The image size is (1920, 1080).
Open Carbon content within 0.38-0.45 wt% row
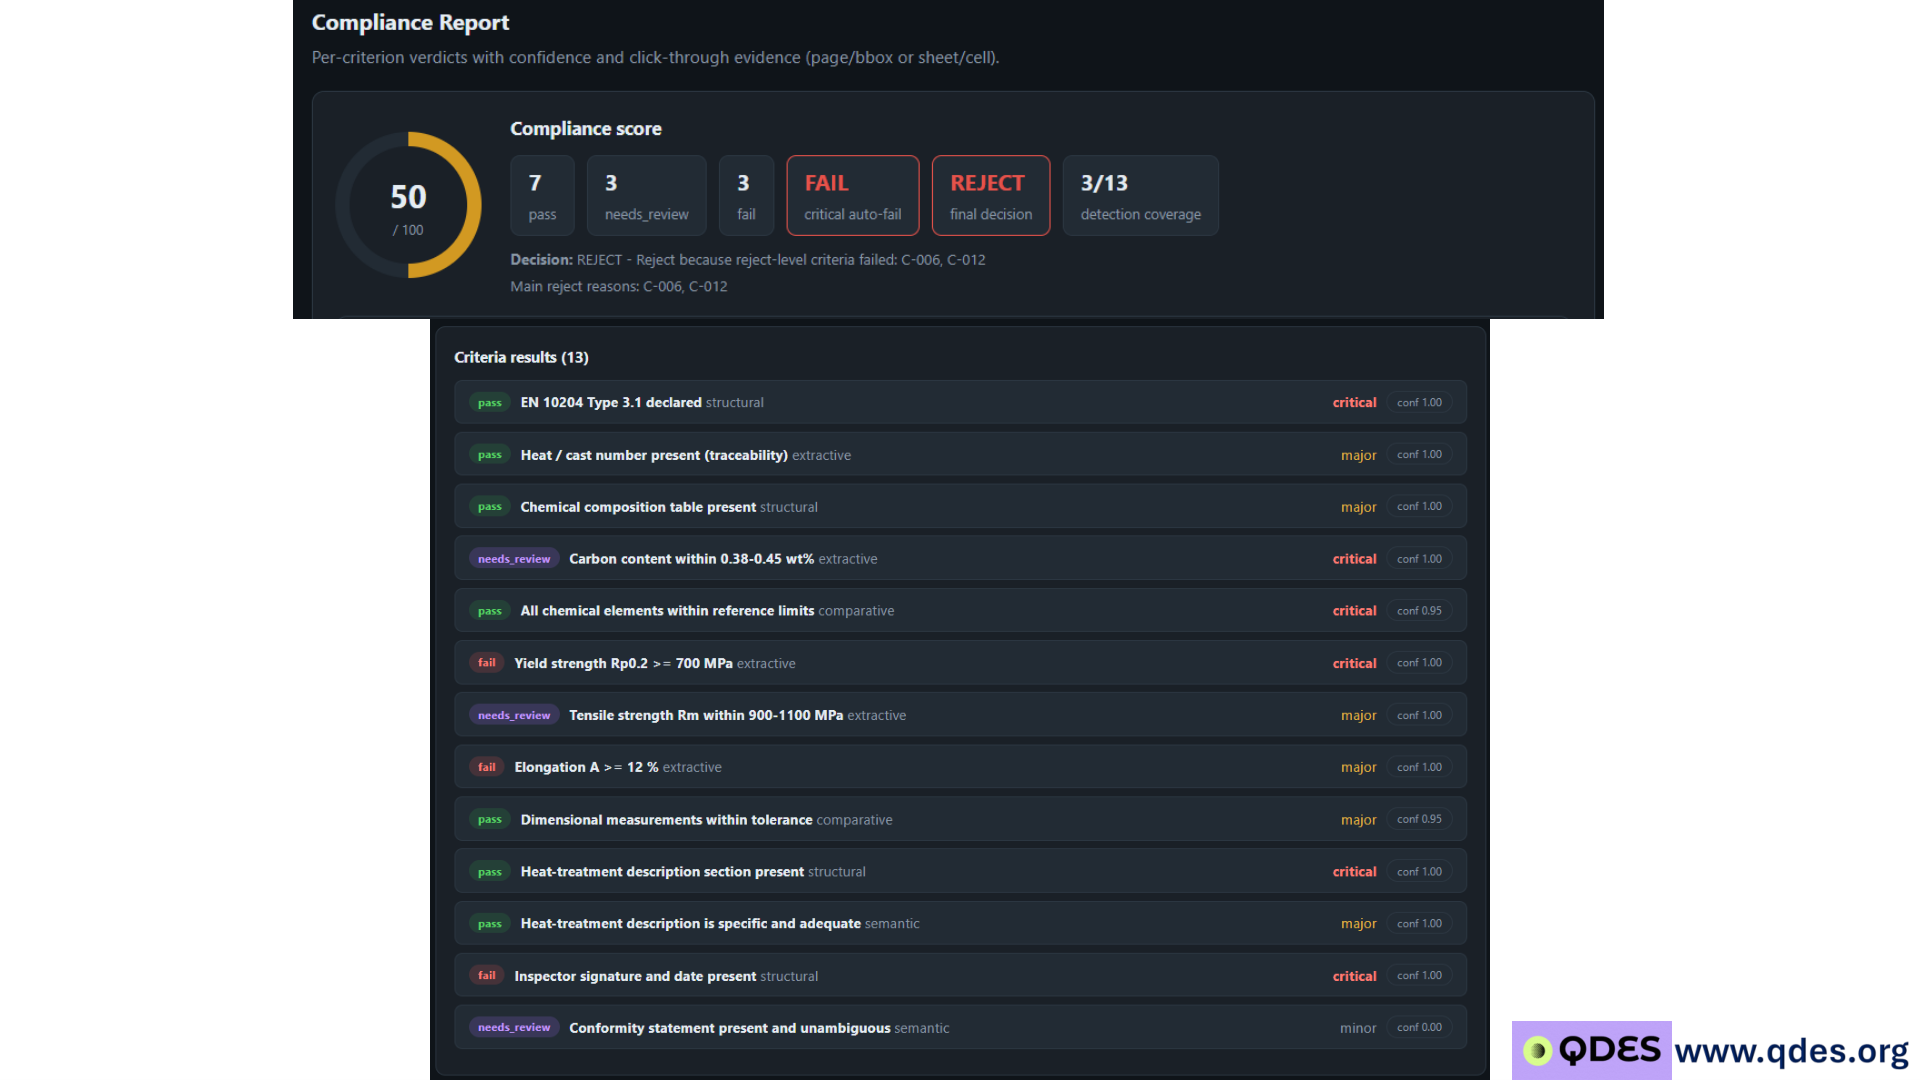[960, 558]
